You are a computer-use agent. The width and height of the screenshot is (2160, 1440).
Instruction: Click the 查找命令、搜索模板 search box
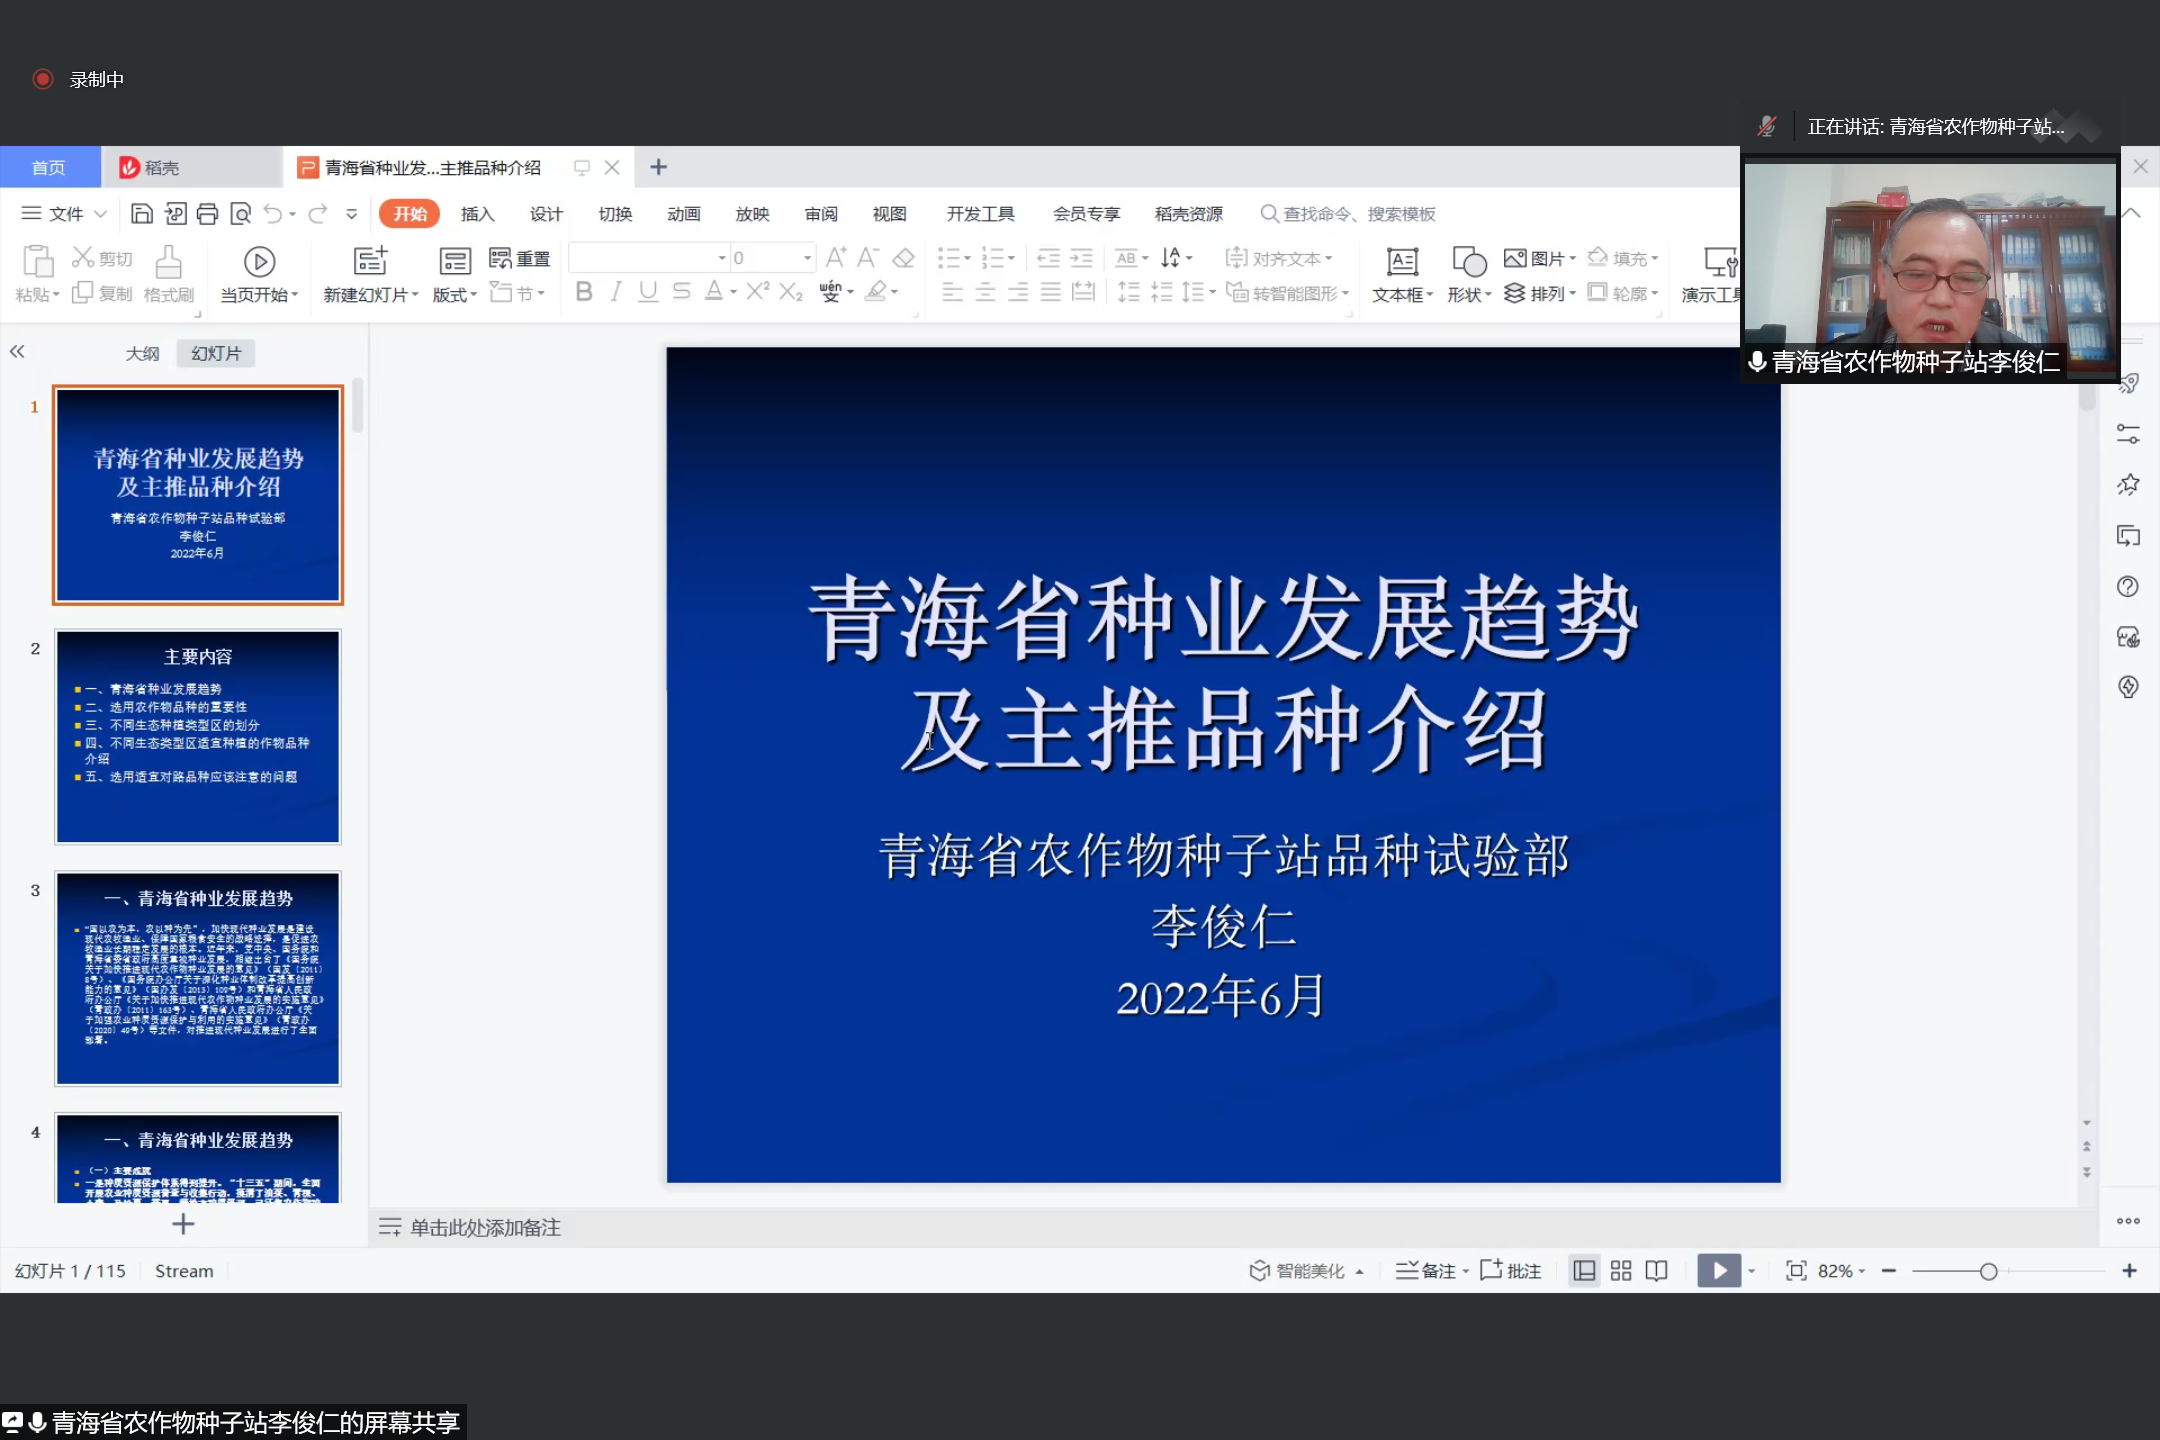[1348, 214]
